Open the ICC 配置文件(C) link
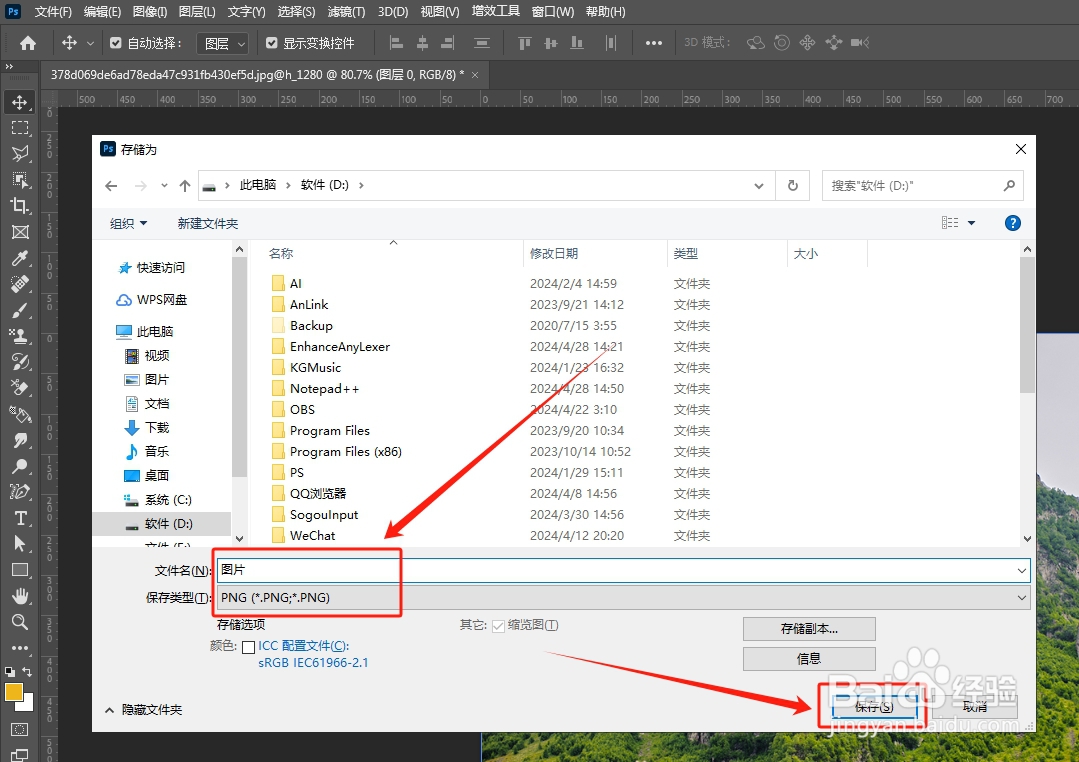This screenshot has height=762, width=1079. coord(303,646)
